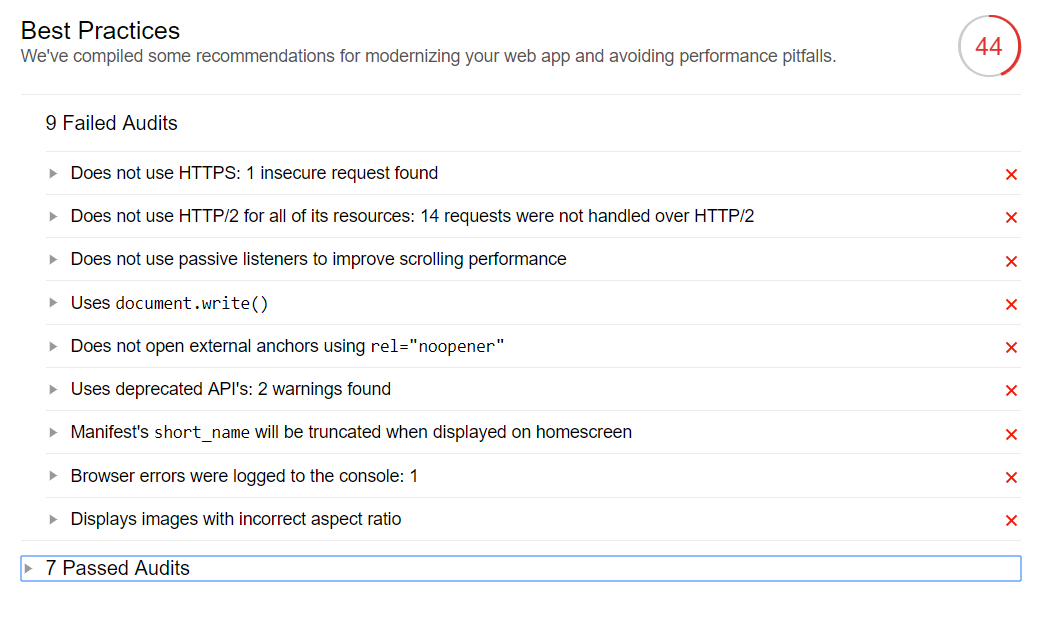Click the red X for aspect ratio audit
1043x620 pixels.
(1011, 521)
